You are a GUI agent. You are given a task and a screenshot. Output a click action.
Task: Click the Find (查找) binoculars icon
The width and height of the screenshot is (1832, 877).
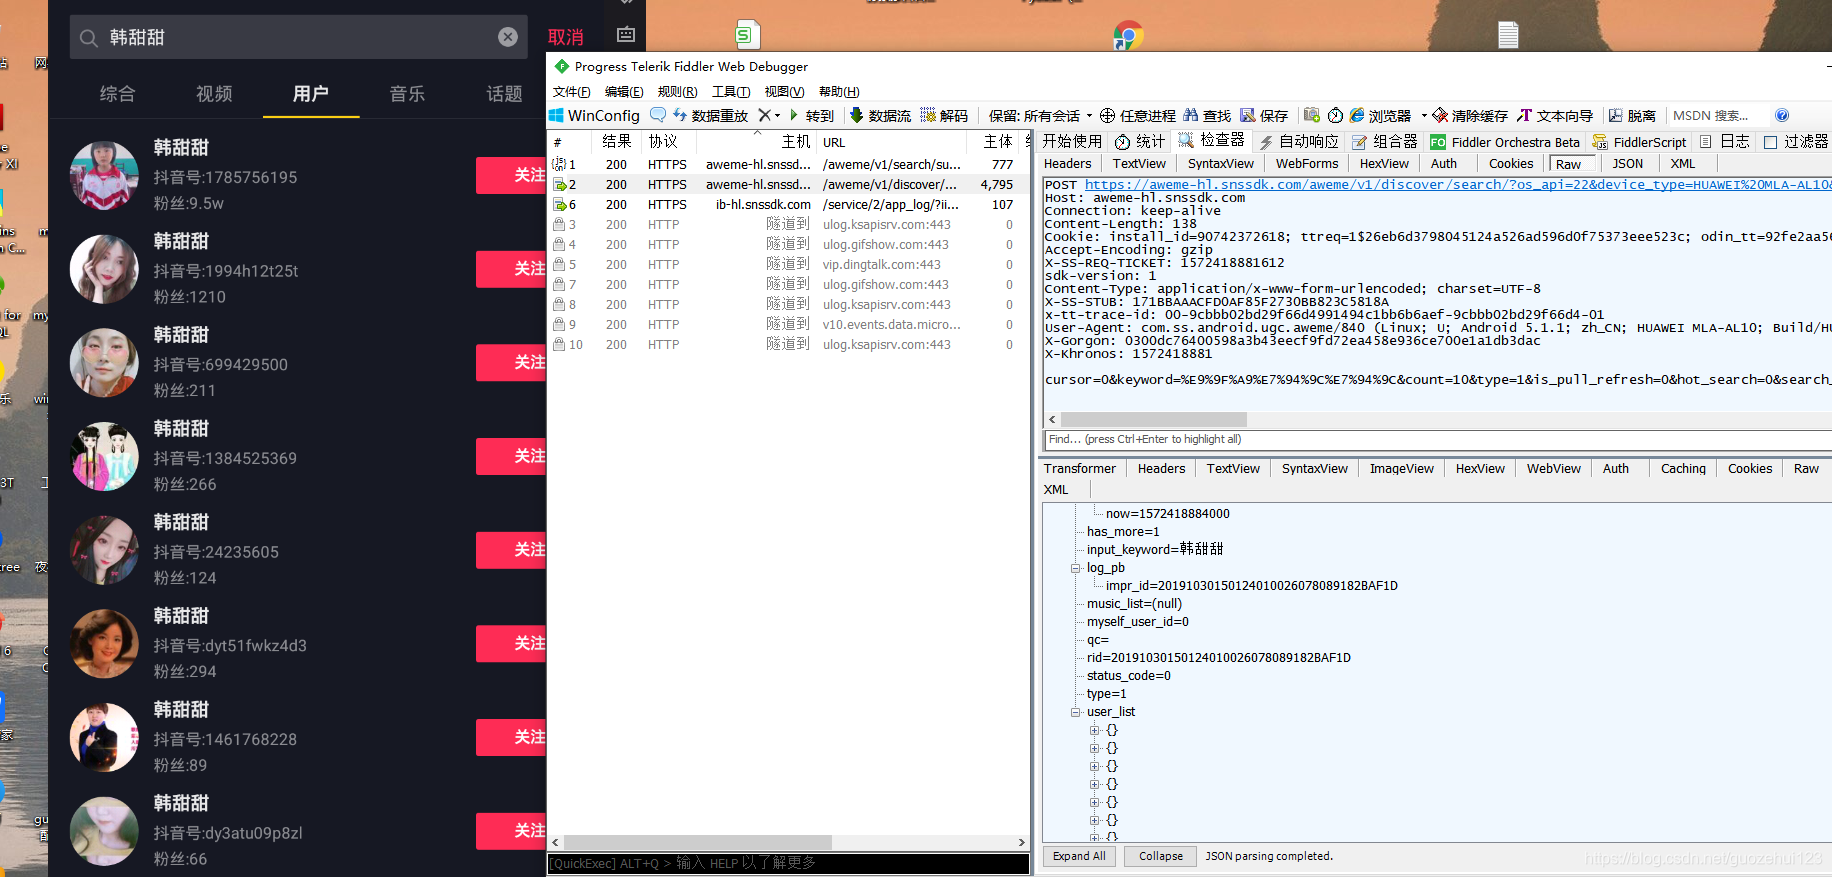[1190, 115]
